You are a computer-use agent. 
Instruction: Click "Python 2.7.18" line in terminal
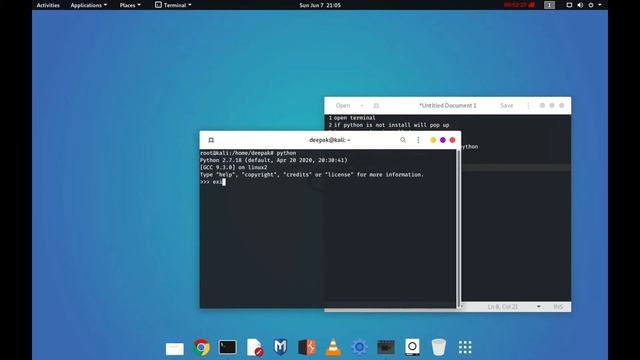(x=273, y=160)
